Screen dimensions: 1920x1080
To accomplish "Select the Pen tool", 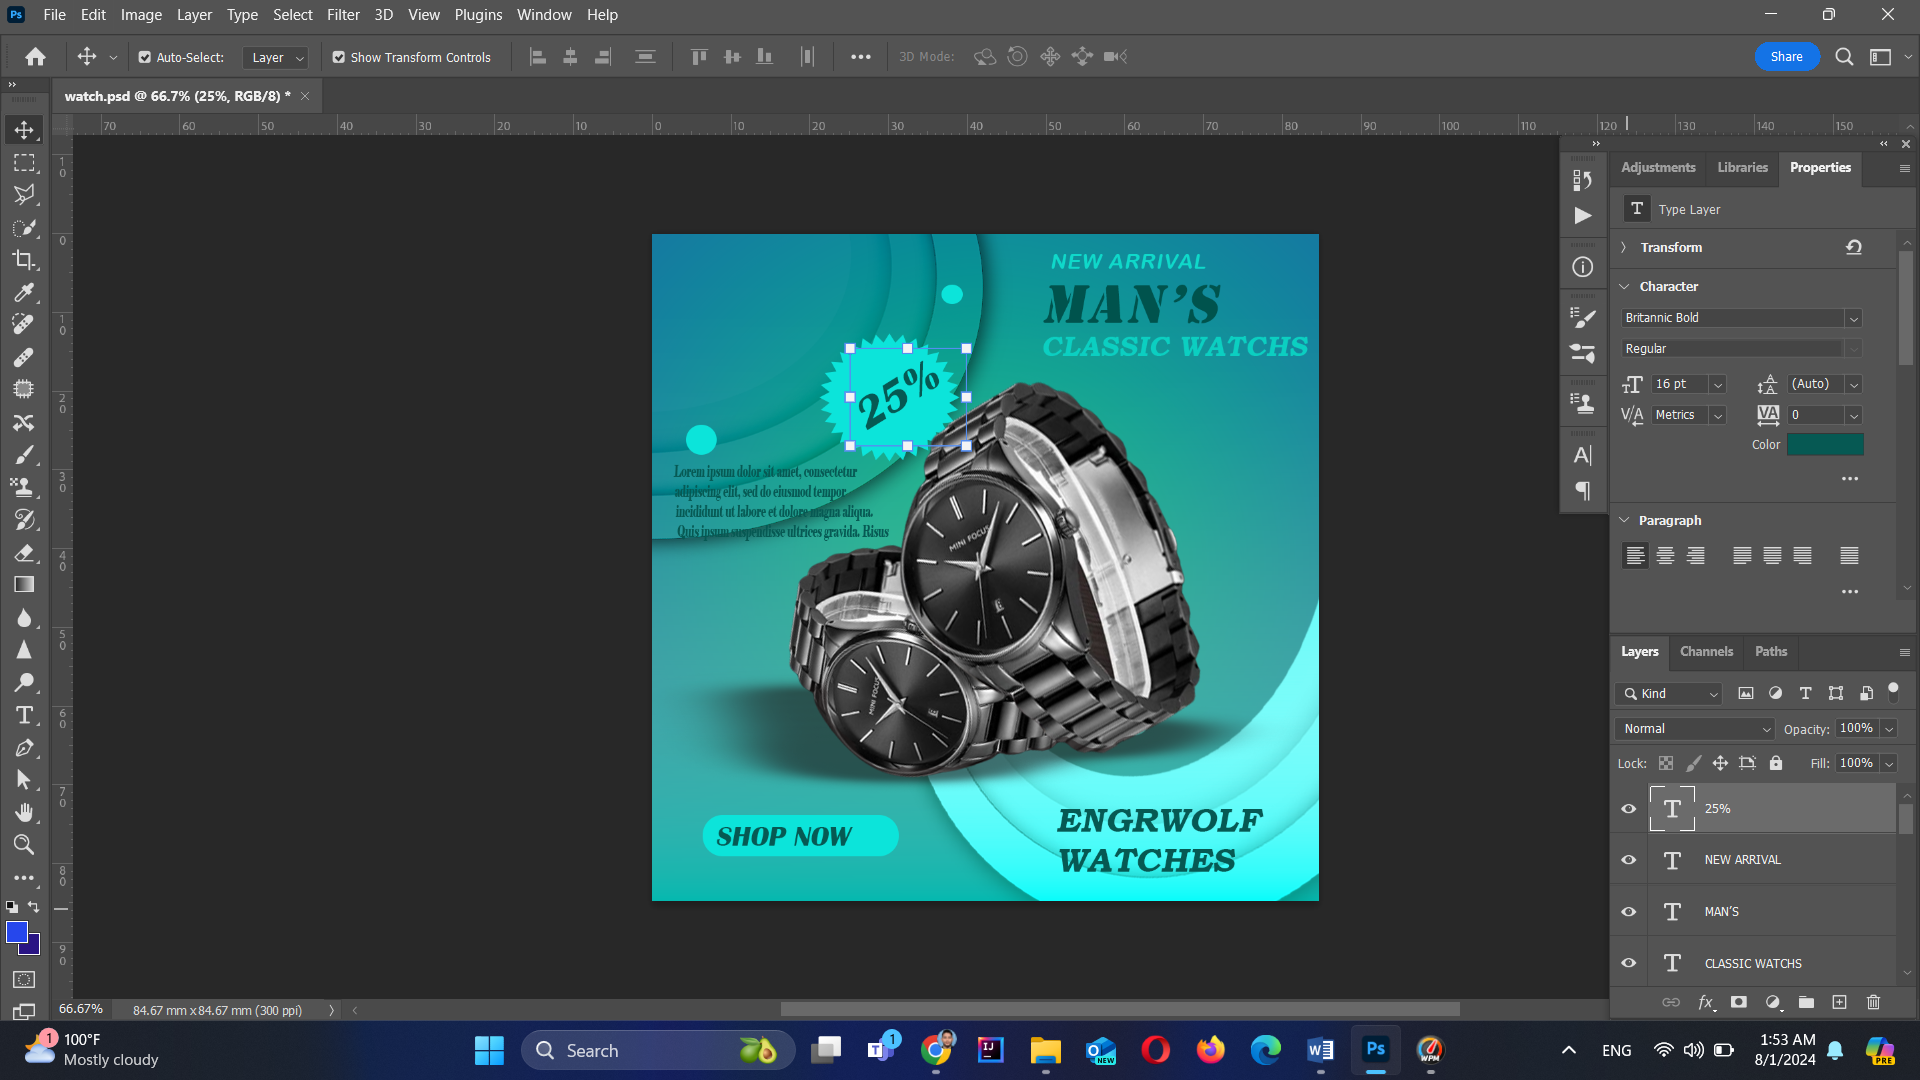I will click(x=24, y=748).
